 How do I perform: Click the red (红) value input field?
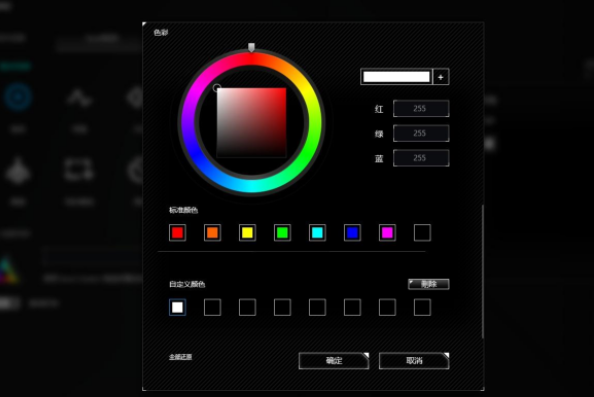coord(421,109)
